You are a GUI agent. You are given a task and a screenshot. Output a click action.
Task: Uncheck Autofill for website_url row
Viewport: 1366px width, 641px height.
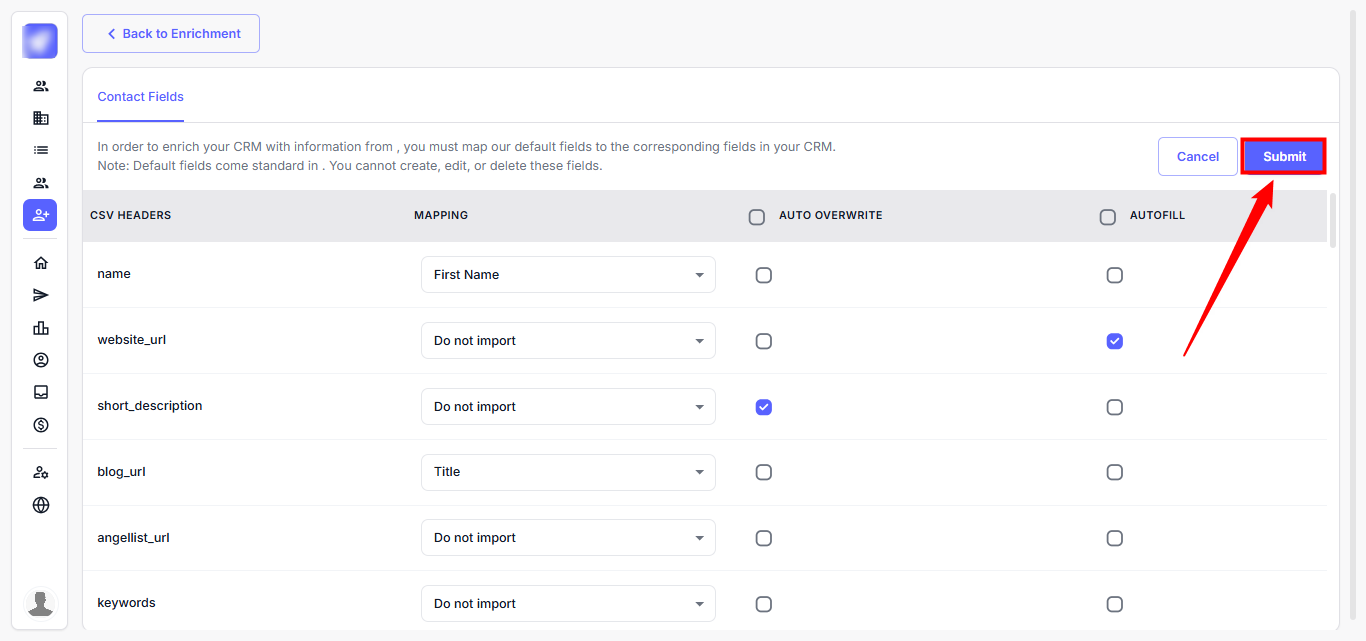(1115, 341)
